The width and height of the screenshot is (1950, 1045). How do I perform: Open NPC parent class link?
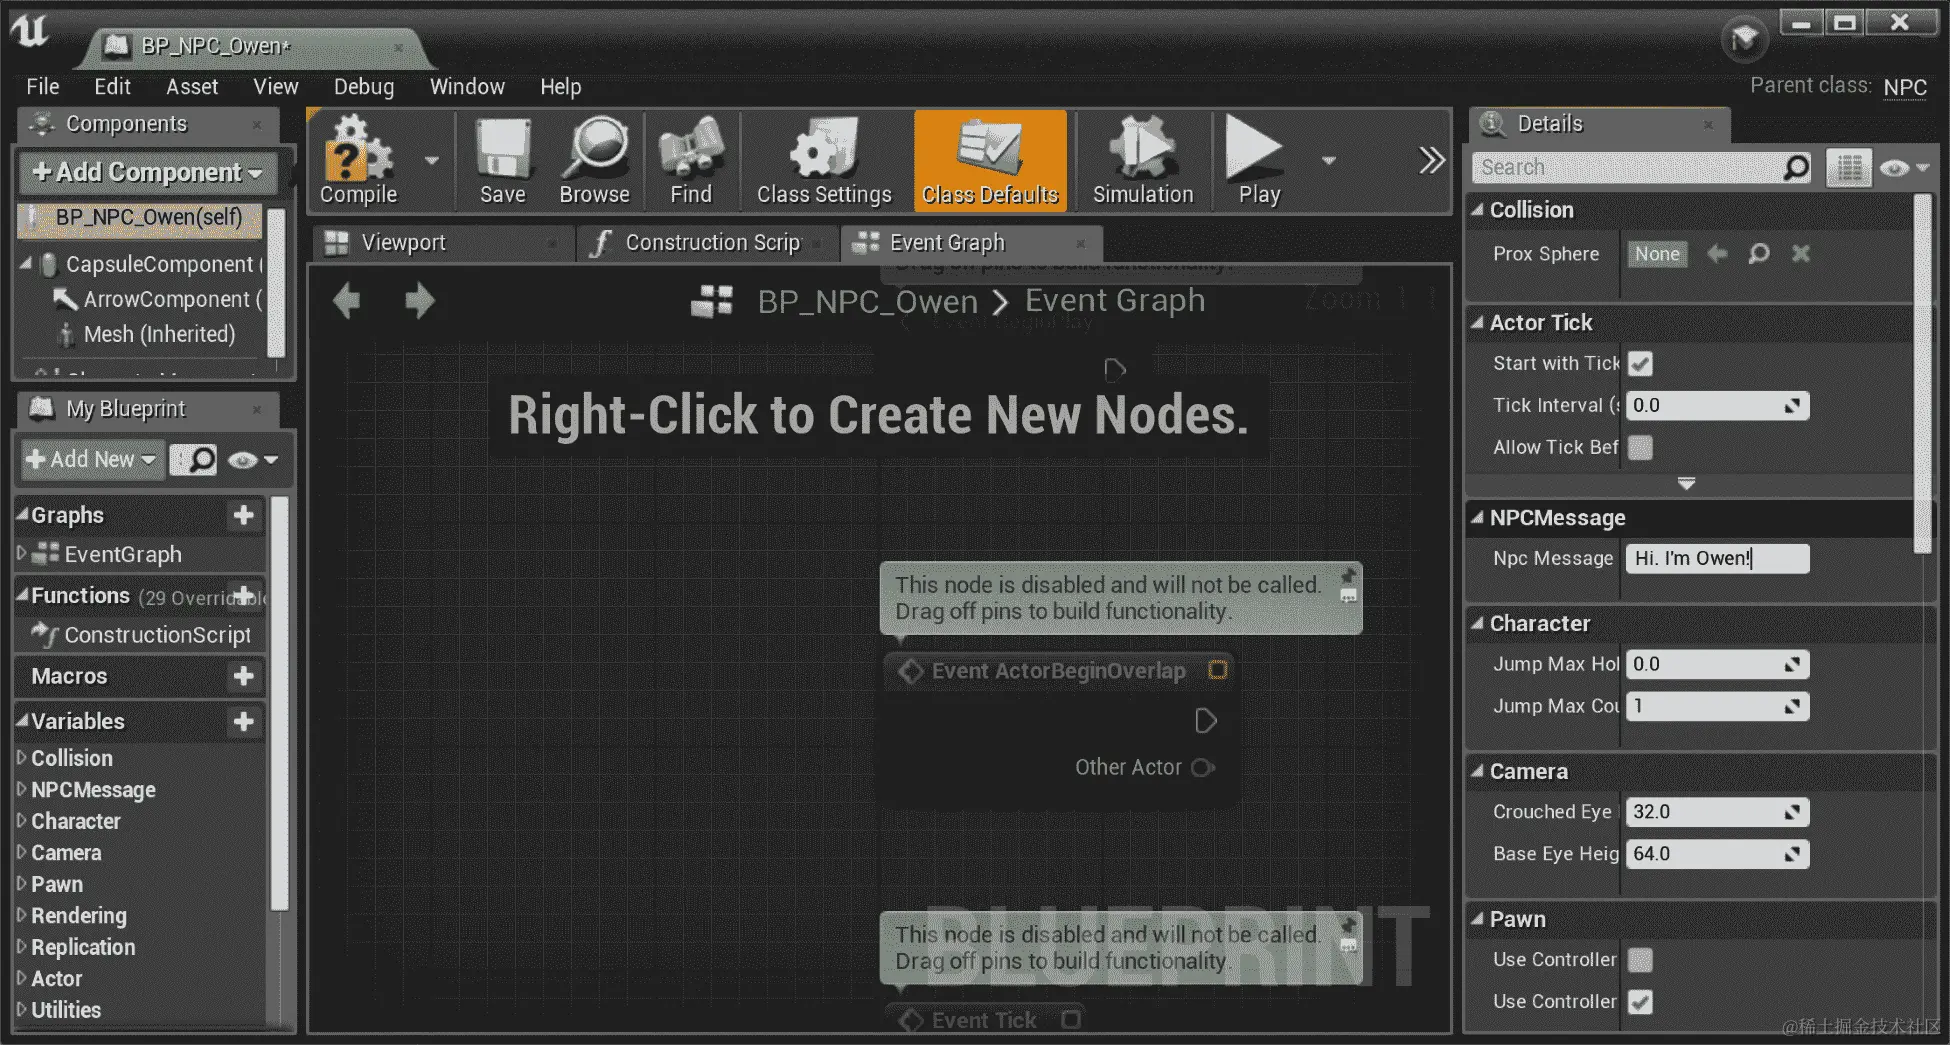click(x=1905, y=87)
